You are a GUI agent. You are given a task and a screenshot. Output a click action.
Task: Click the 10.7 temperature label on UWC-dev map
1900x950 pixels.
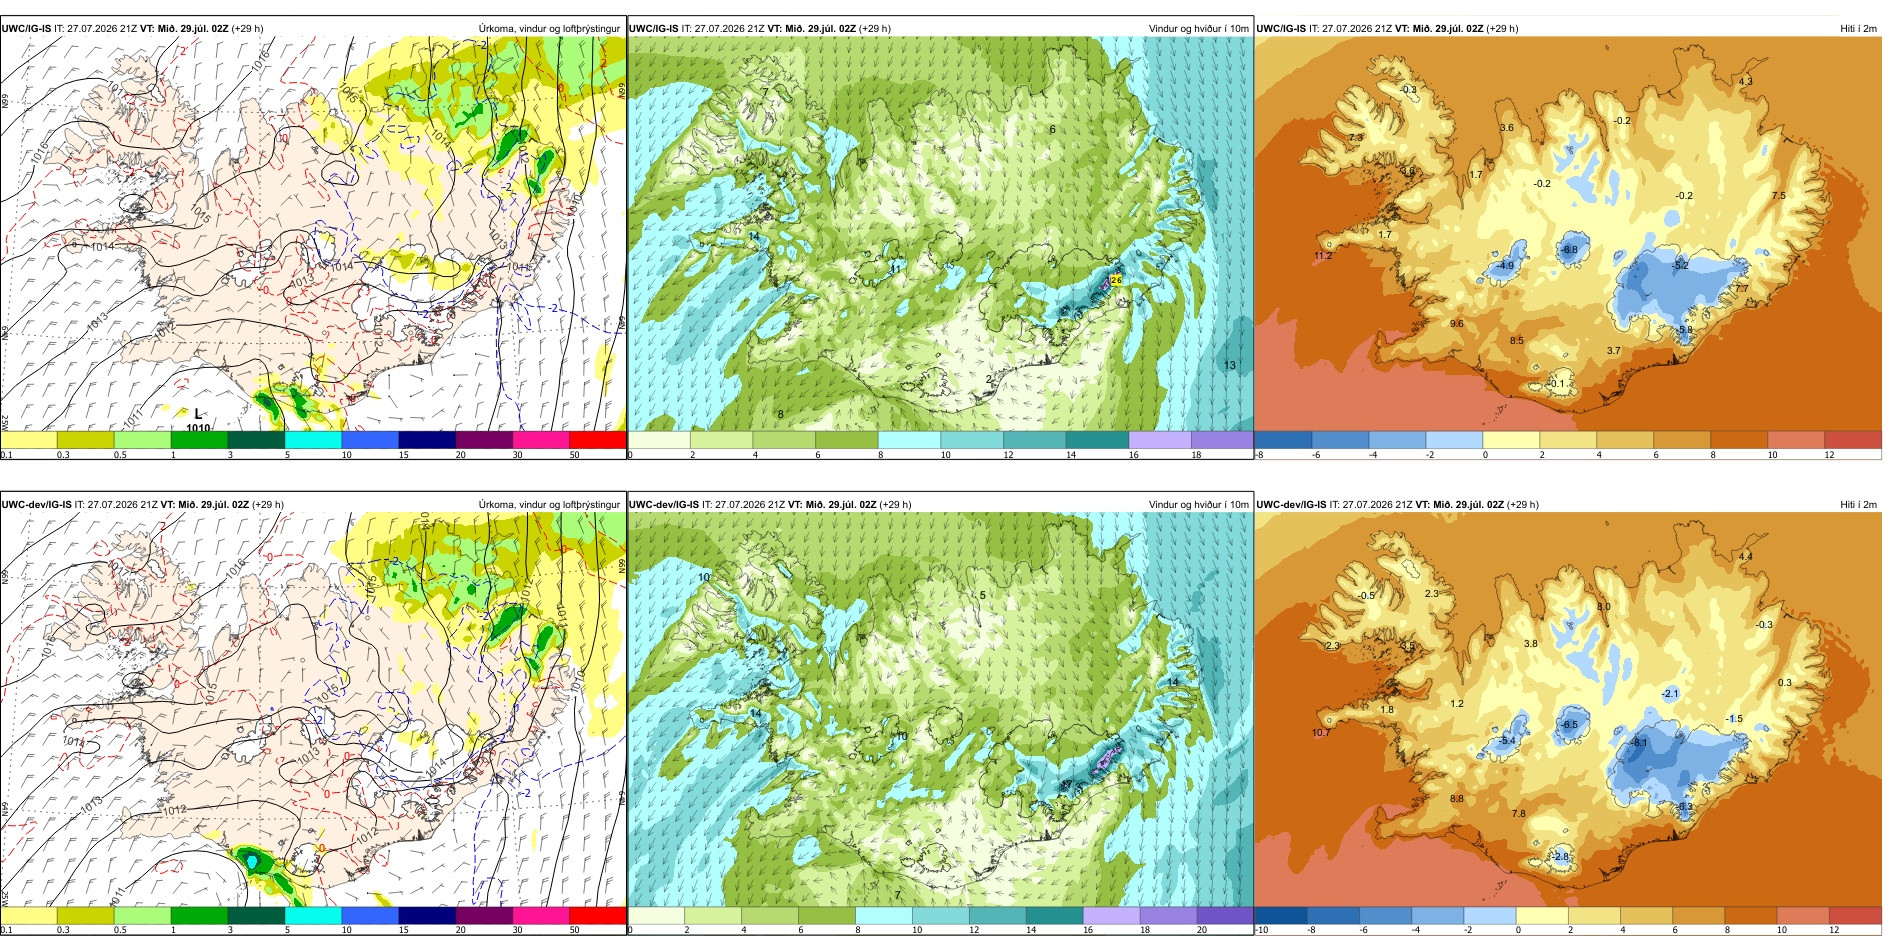pyautogui.click(x=1320, y=733)
